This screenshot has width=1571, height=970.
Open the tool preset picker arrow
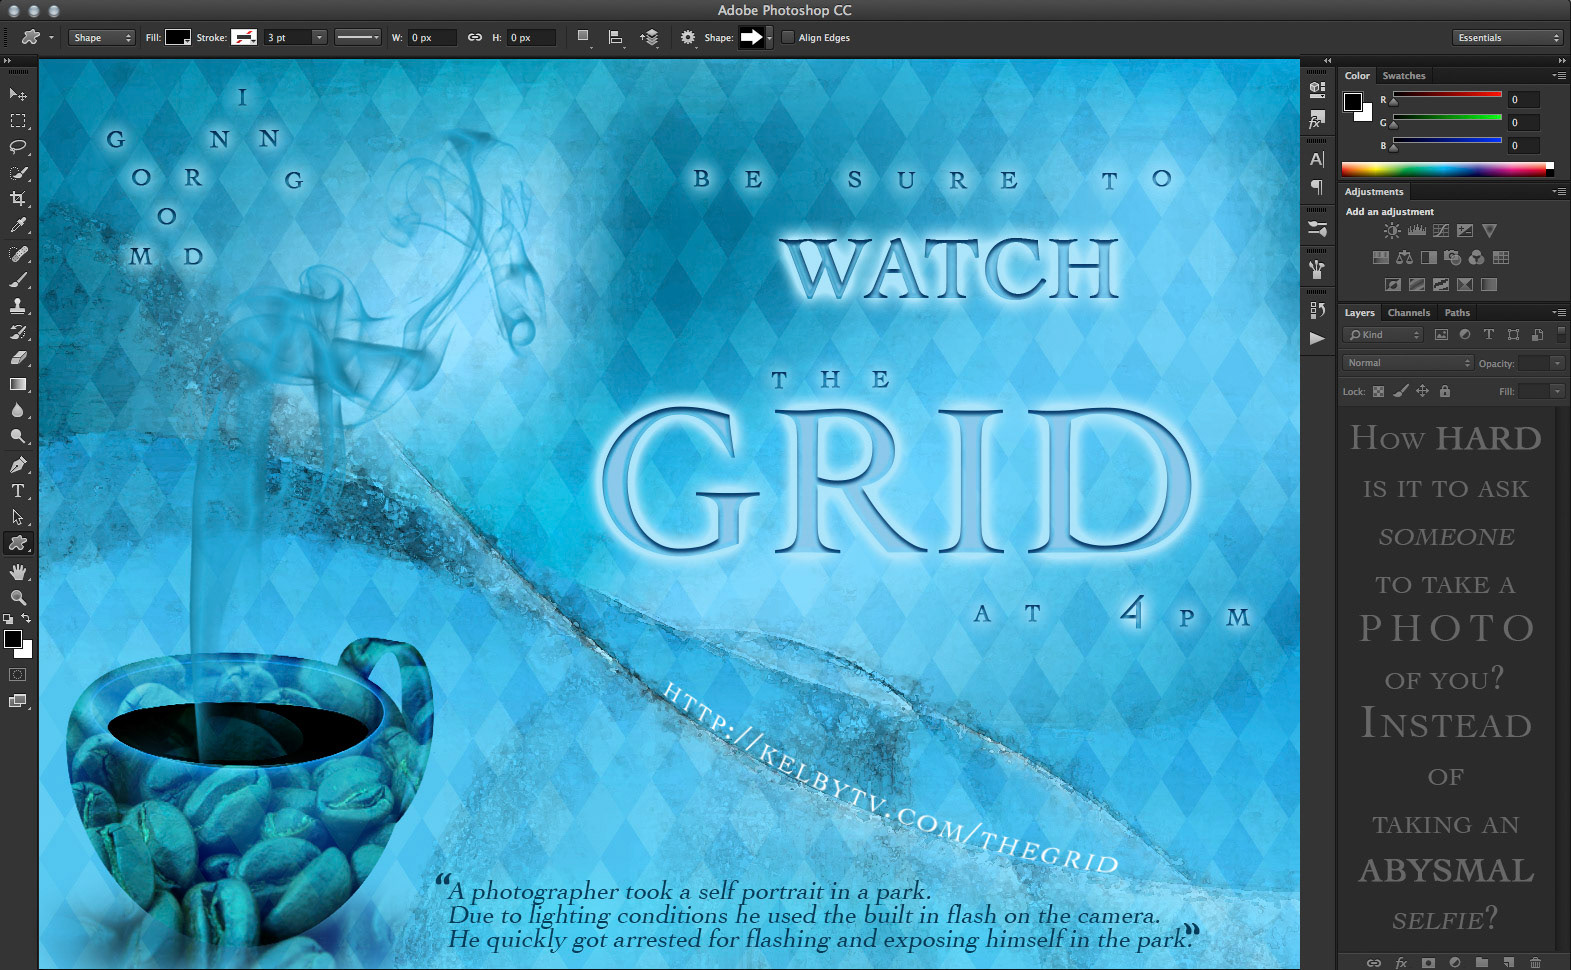pos(51,38)
